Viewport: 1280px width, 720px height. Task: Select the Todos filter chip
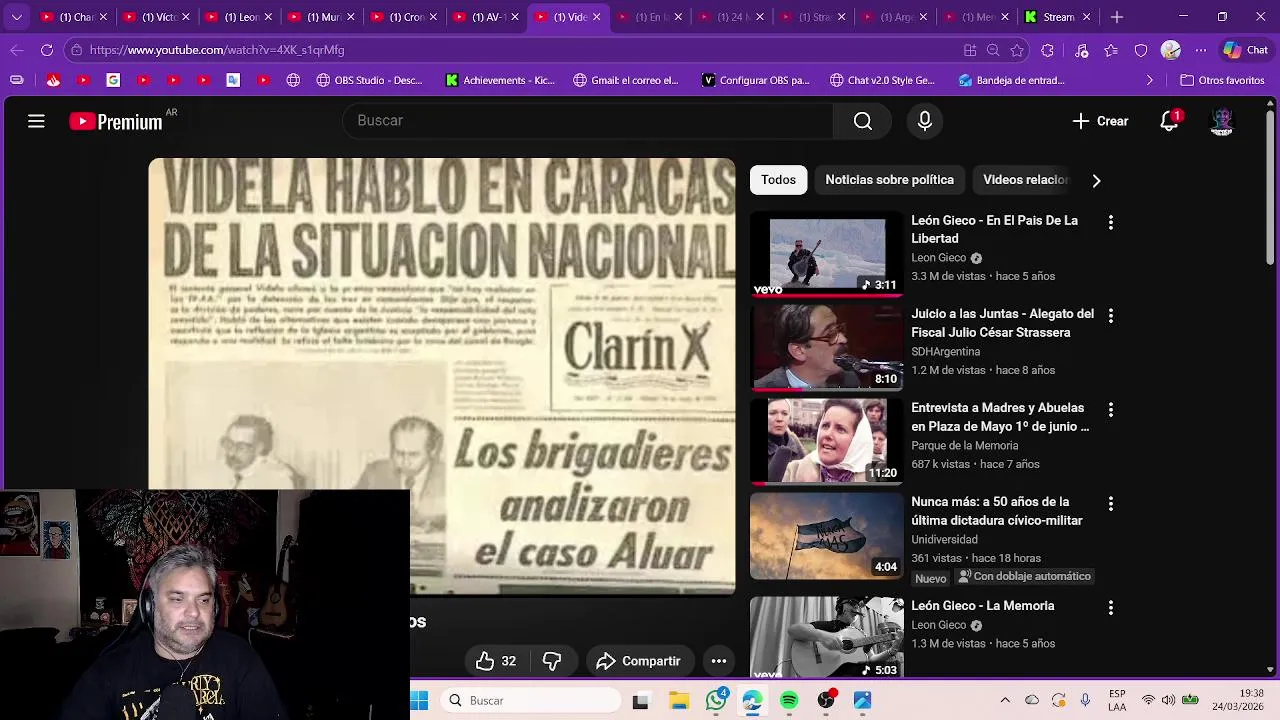click(x=778, y=180)
